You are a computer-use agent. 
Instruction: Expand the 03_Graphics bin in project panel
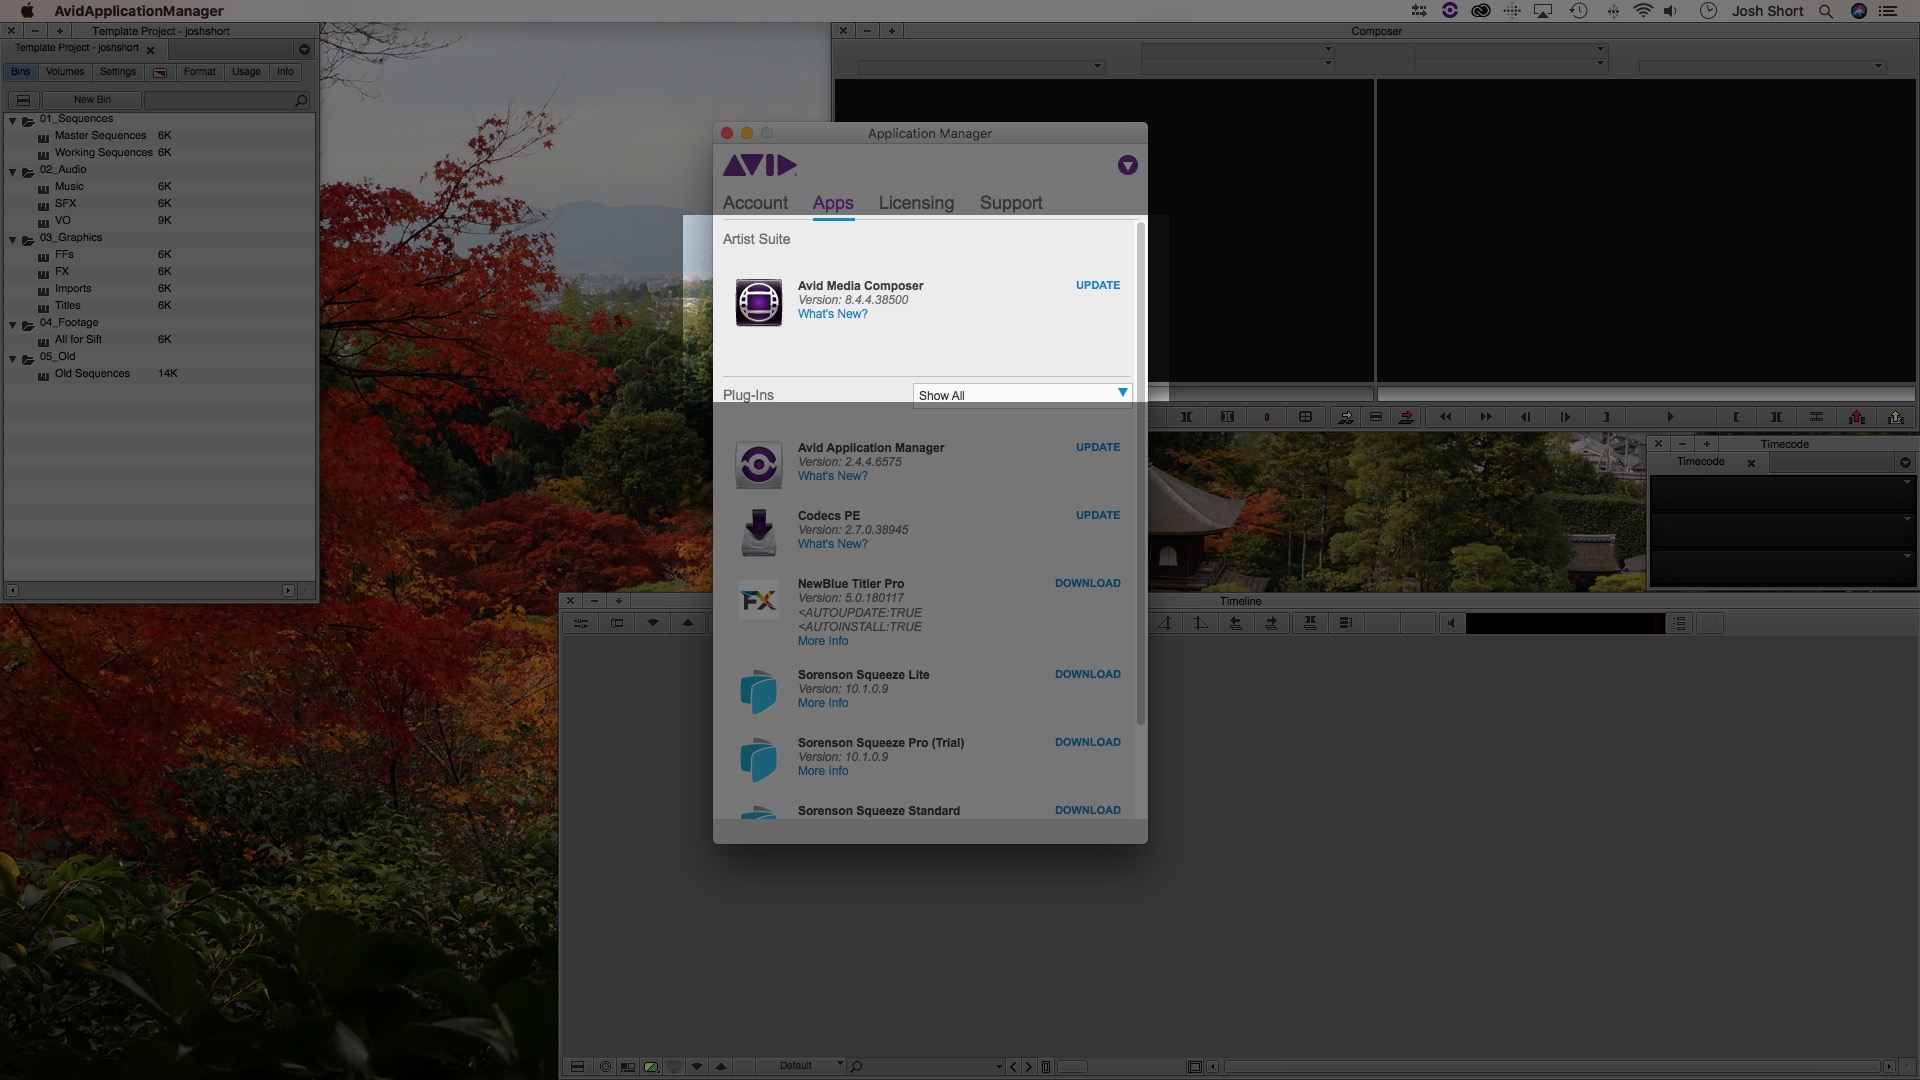click(x=13, y=237)
